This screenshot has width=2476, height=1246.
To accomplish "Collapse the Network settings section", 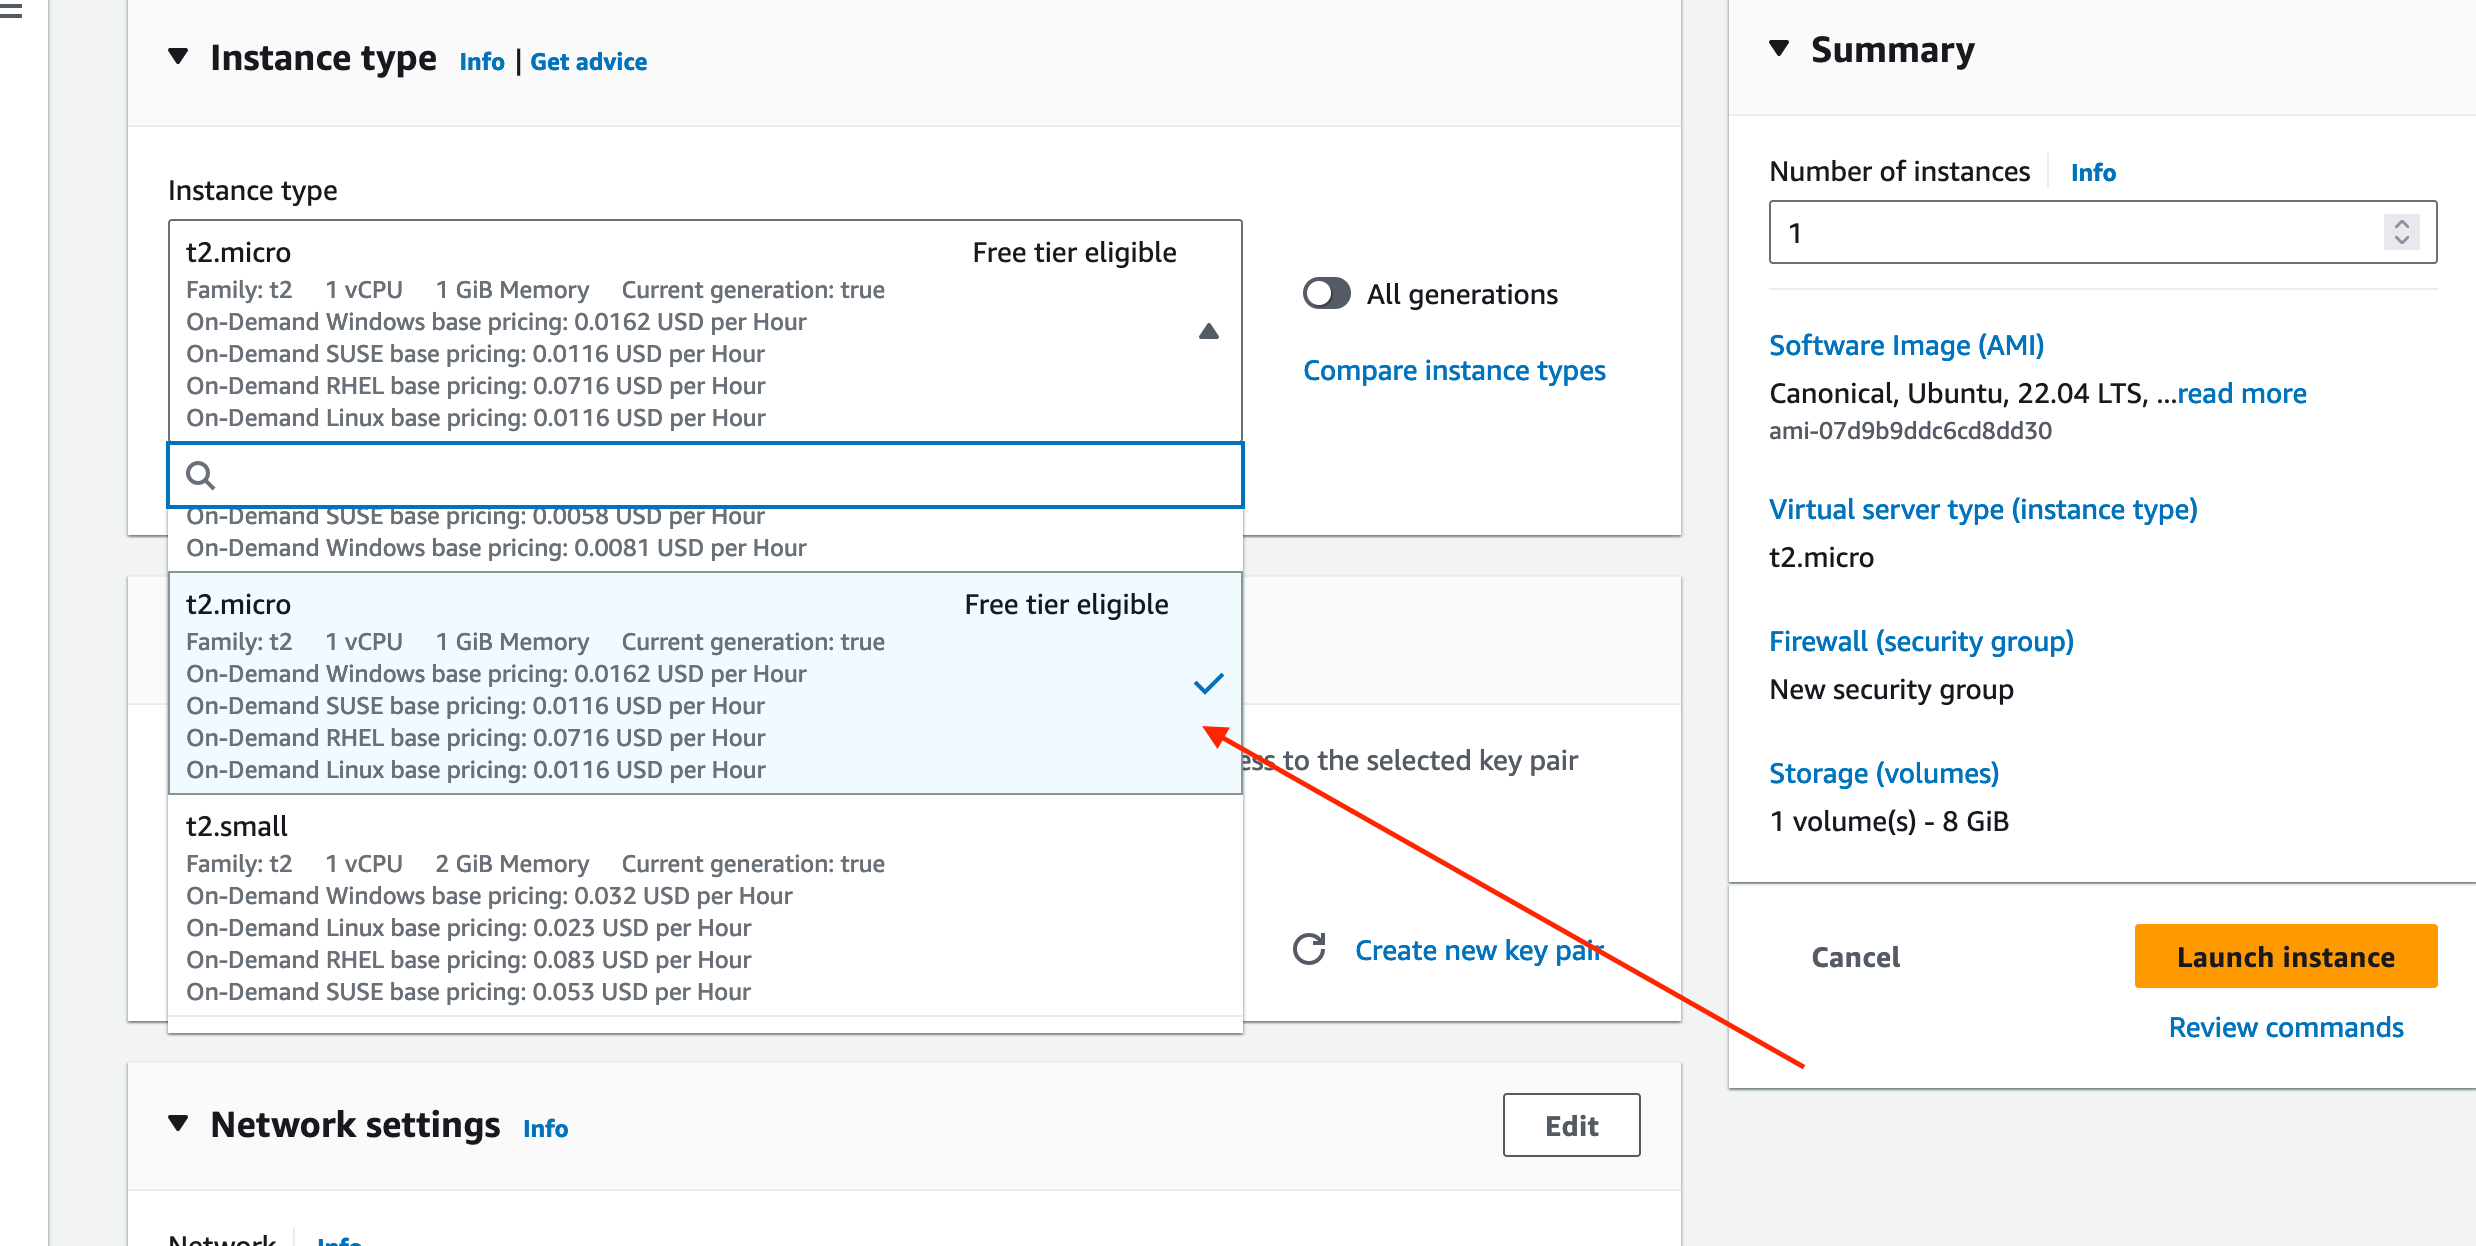I will point(179,1124).
